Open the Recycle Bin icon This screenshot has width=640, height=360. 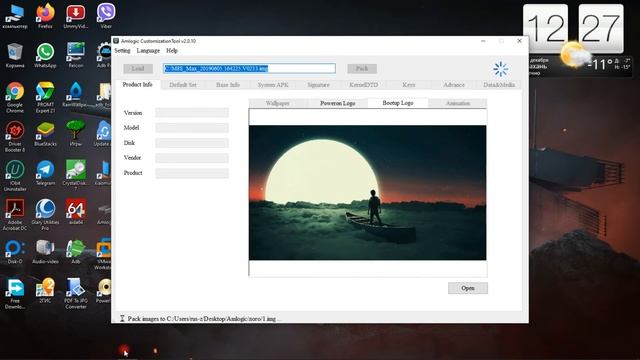[15, 55]
